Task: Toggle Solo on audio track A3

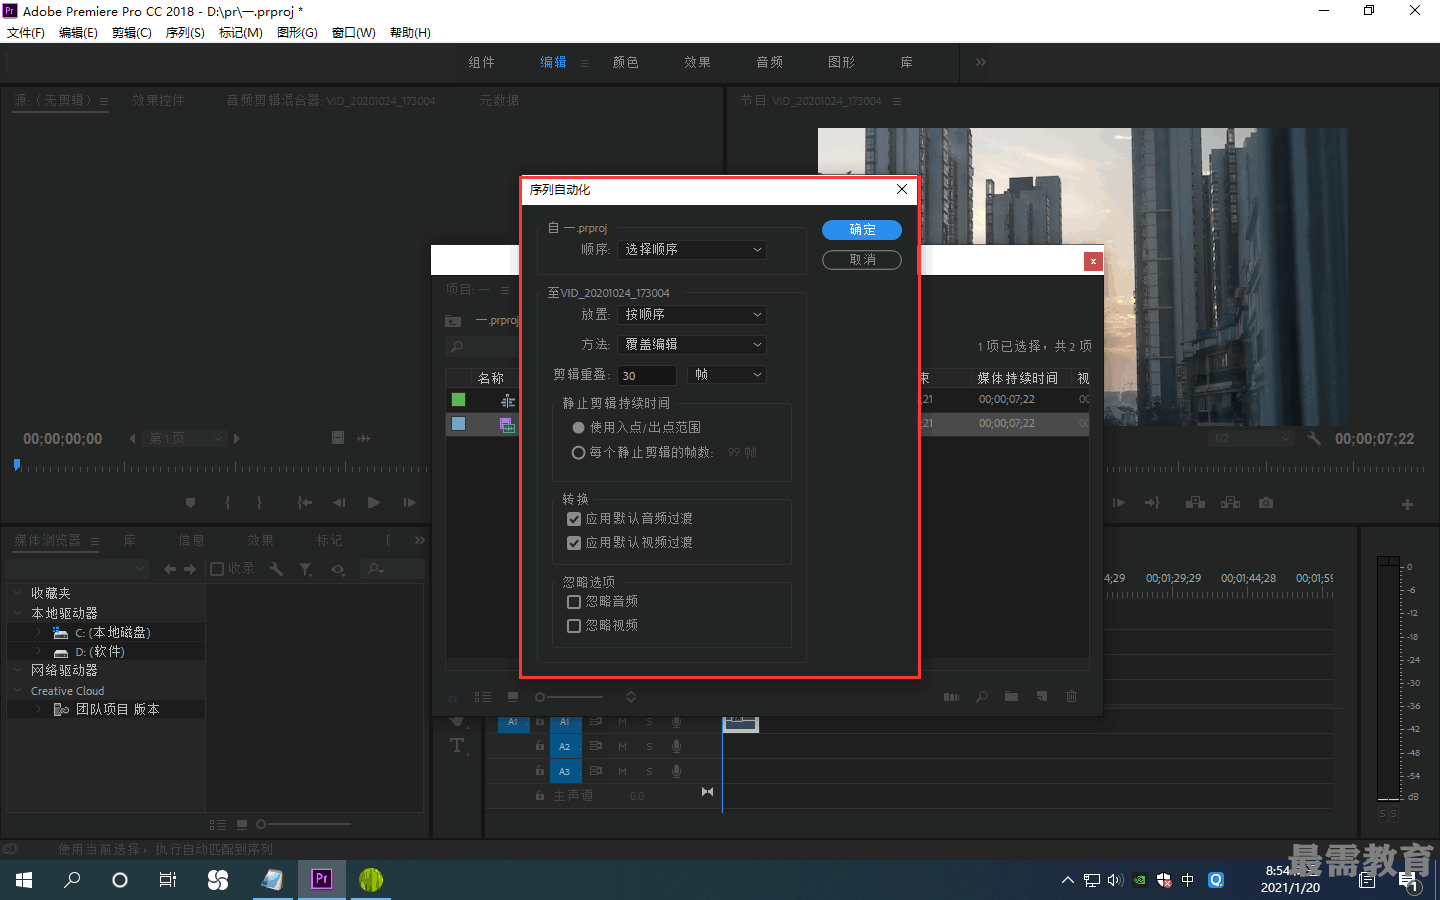Action: [x=649, y=771]
